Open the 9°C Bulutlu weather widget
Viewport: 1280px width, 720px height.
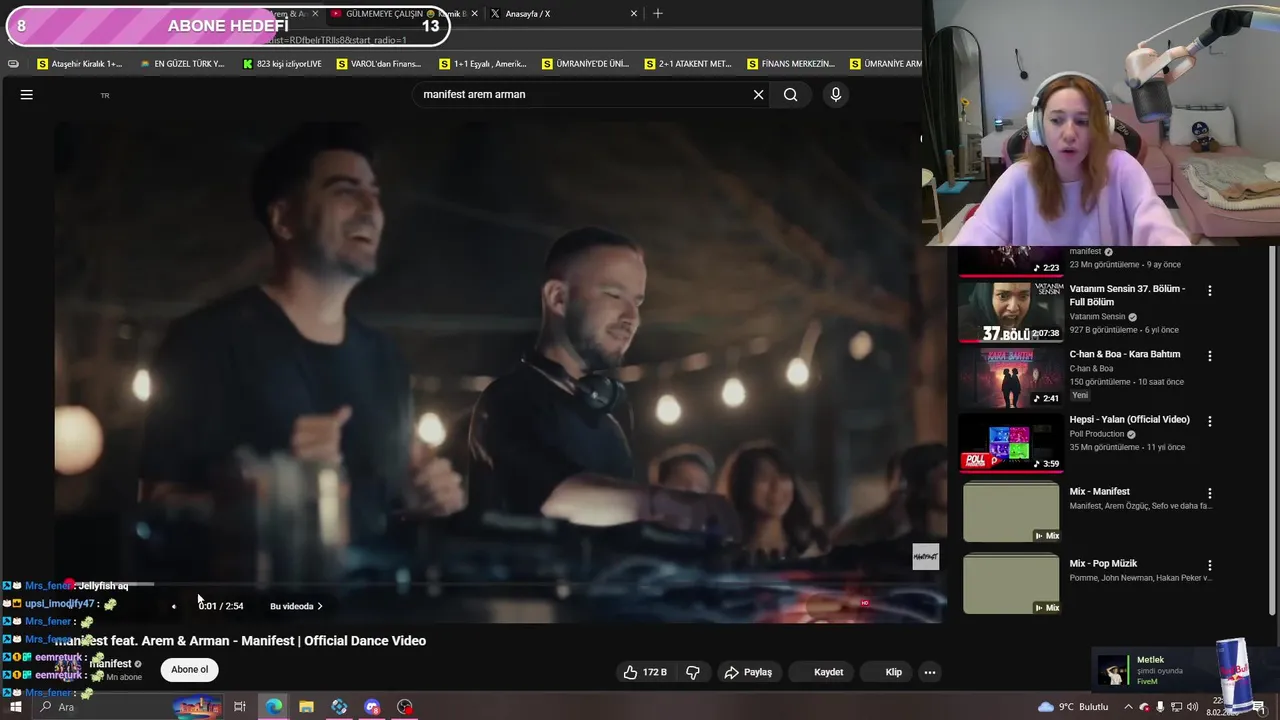1072,707
